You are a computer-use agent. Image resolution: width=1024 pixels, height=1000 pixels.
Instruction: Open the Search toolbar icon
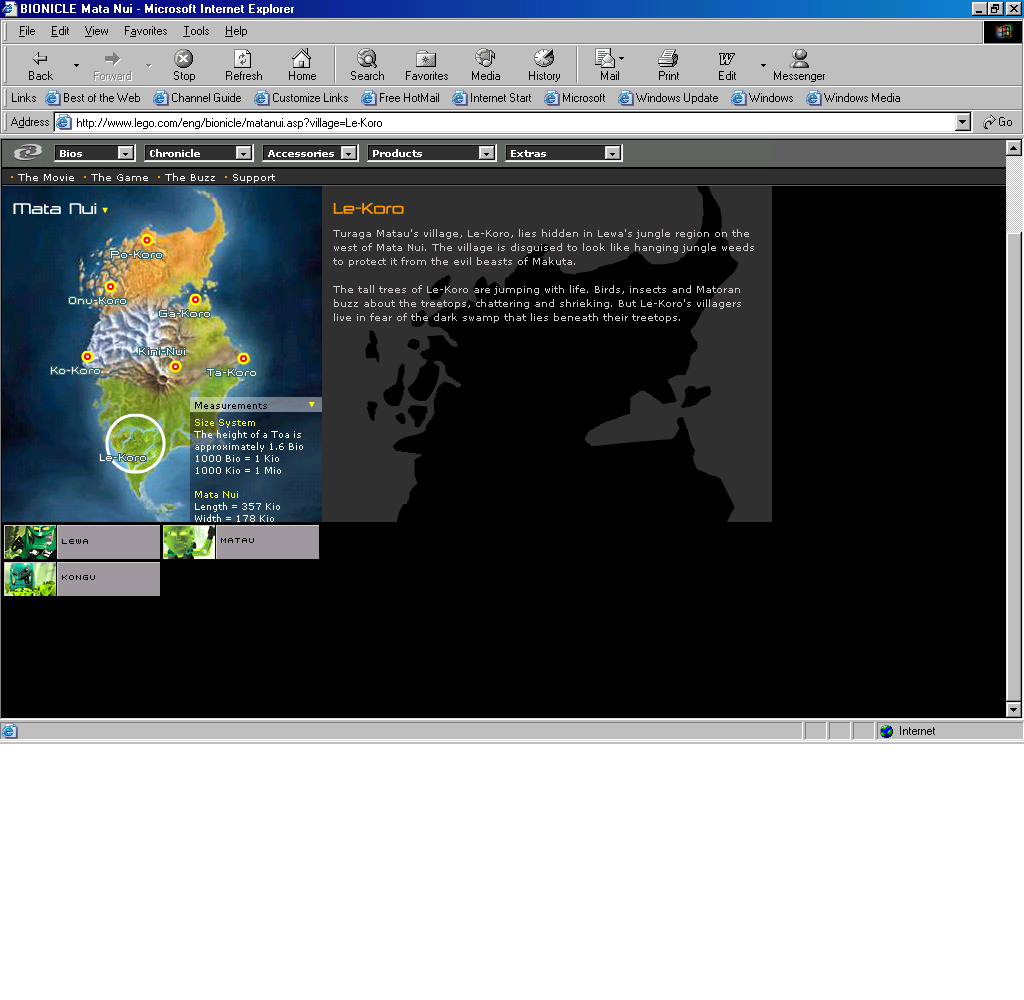(x=367, y=59)
